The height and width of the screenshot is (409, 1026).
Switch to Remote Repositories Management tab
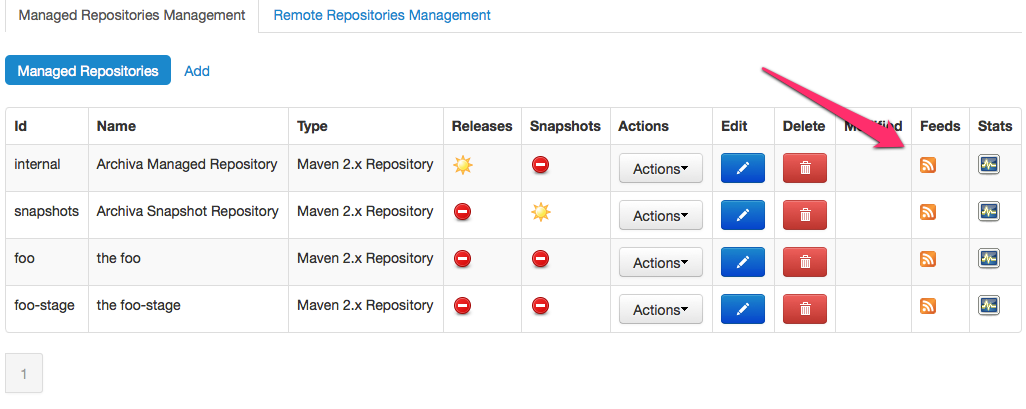[x=382, y=15]
